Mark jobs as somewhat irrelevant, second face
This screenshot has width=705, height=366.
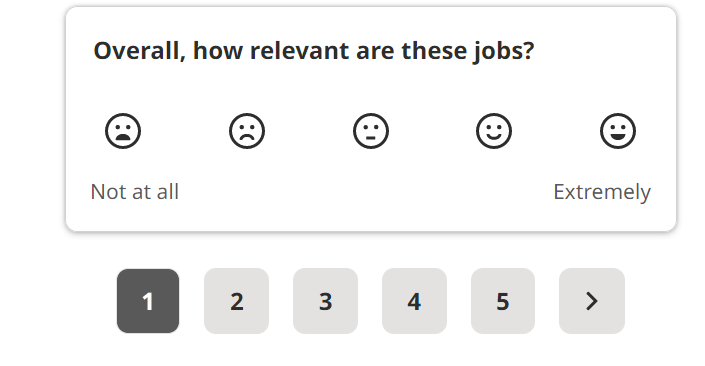pos(247,131)
